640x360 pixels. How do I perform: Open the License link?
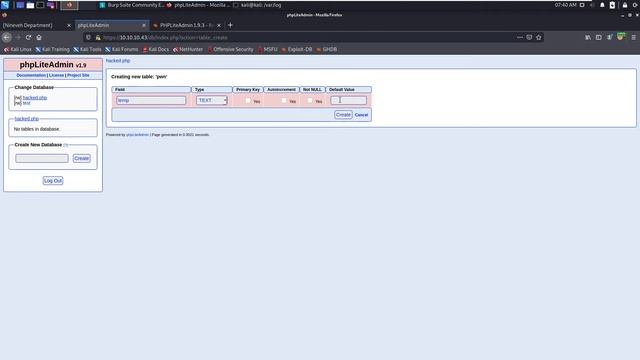point(56,76)
